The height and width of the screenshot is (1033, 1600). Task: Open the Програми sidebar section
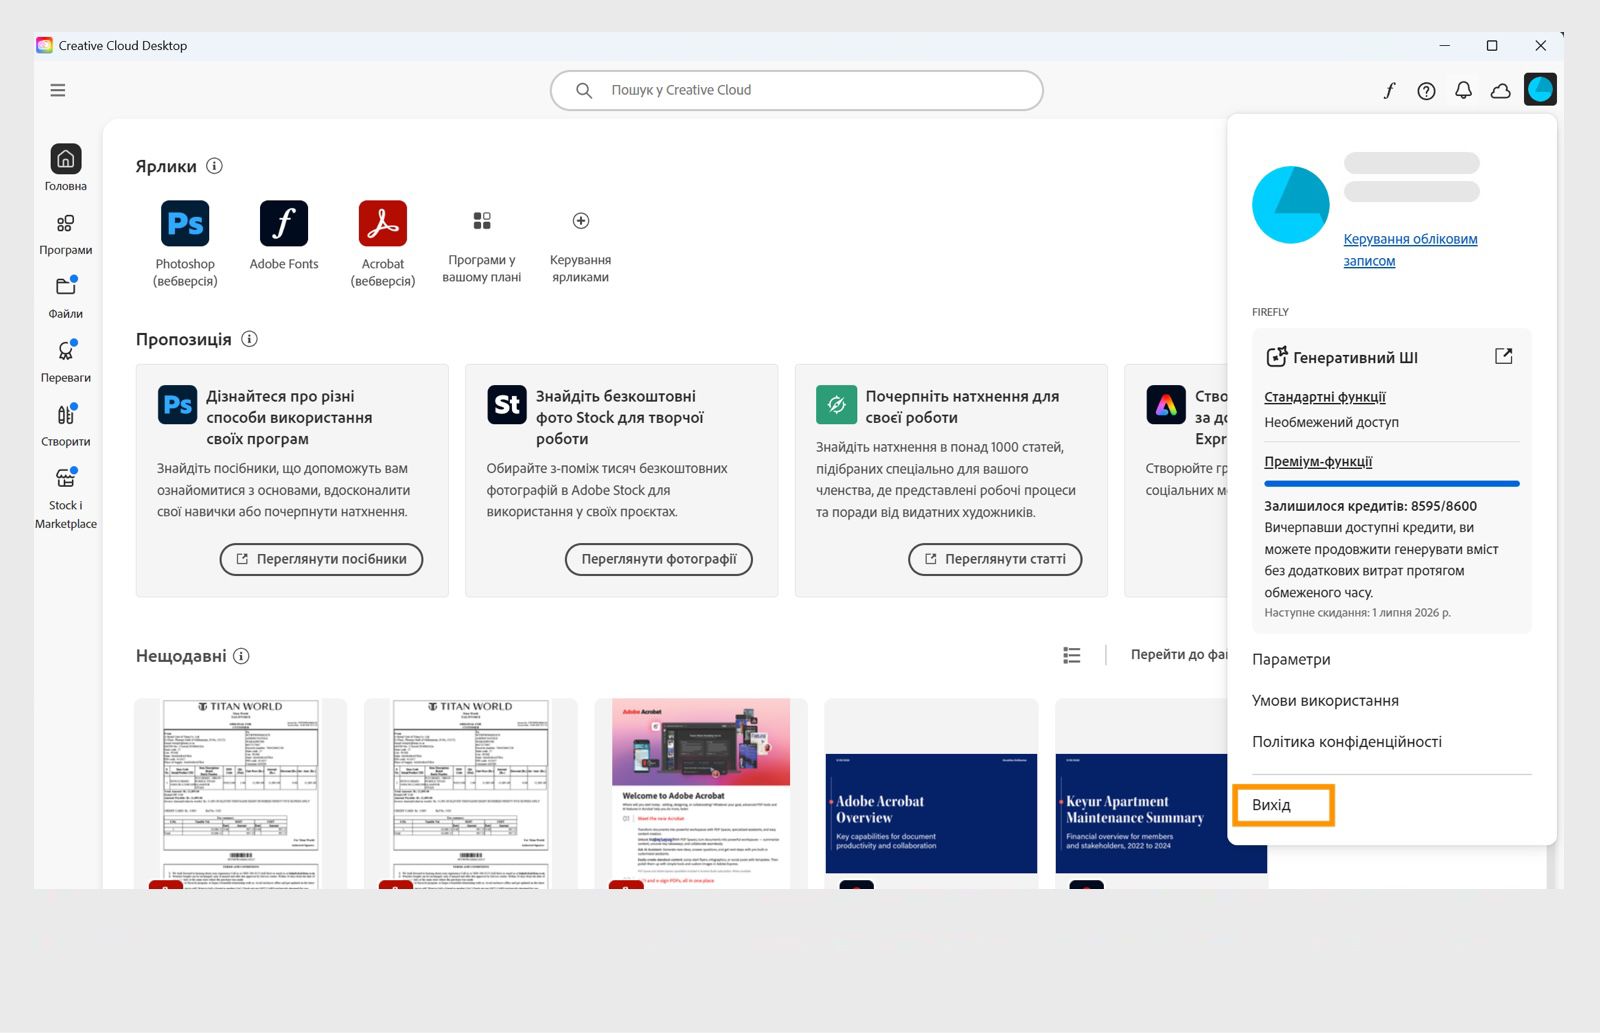pyautogui.click(x=66, y=234)
